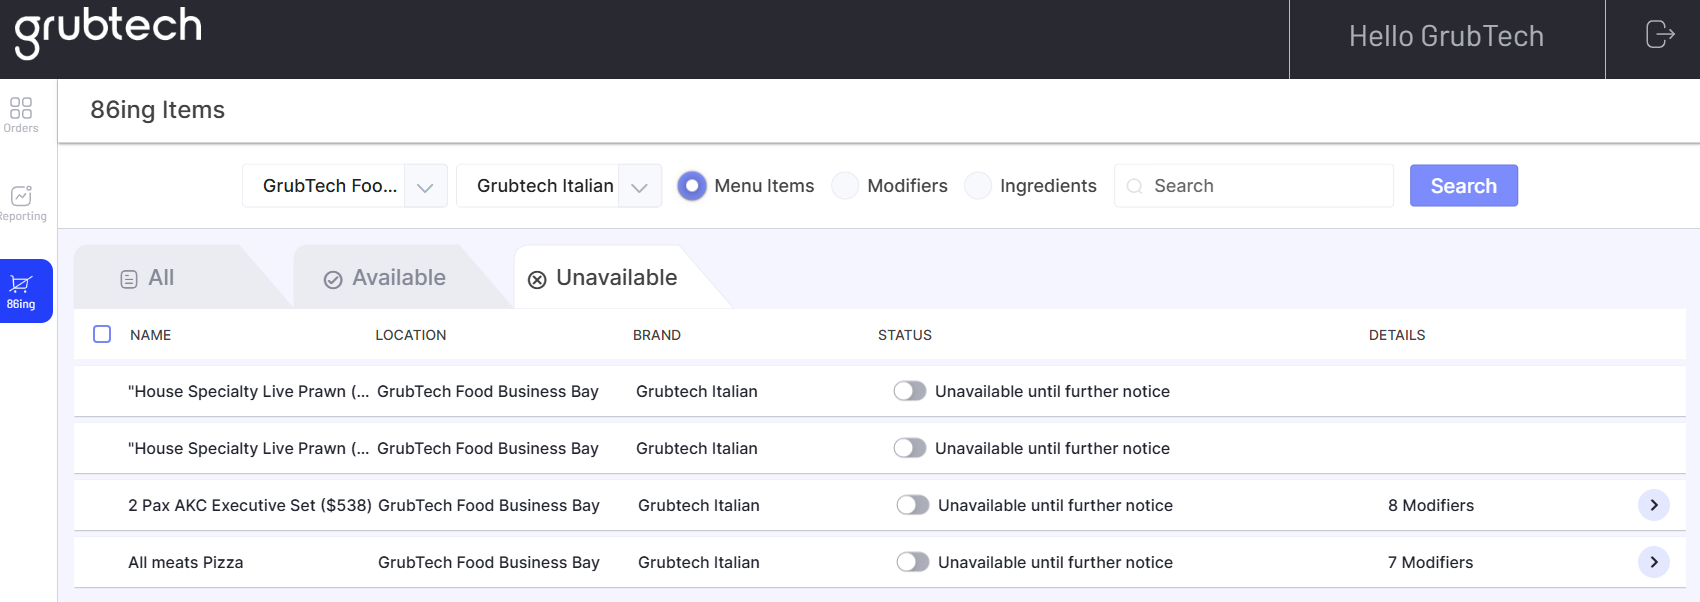Expand details arrow for All meats Pizza
1700x602 pixels.
pos(1654,562)
